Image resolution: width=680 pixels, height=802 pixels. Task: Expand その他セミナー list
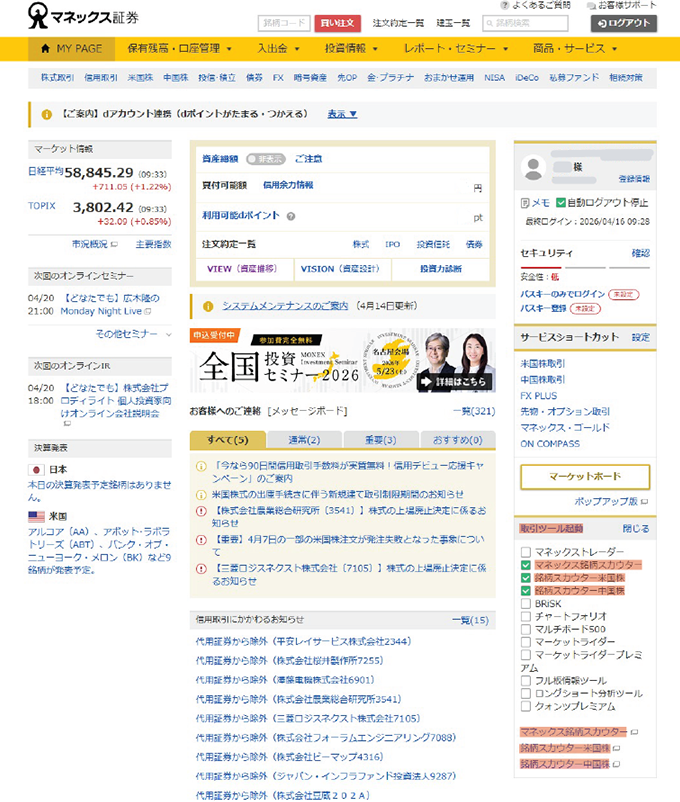pos(133,334)
